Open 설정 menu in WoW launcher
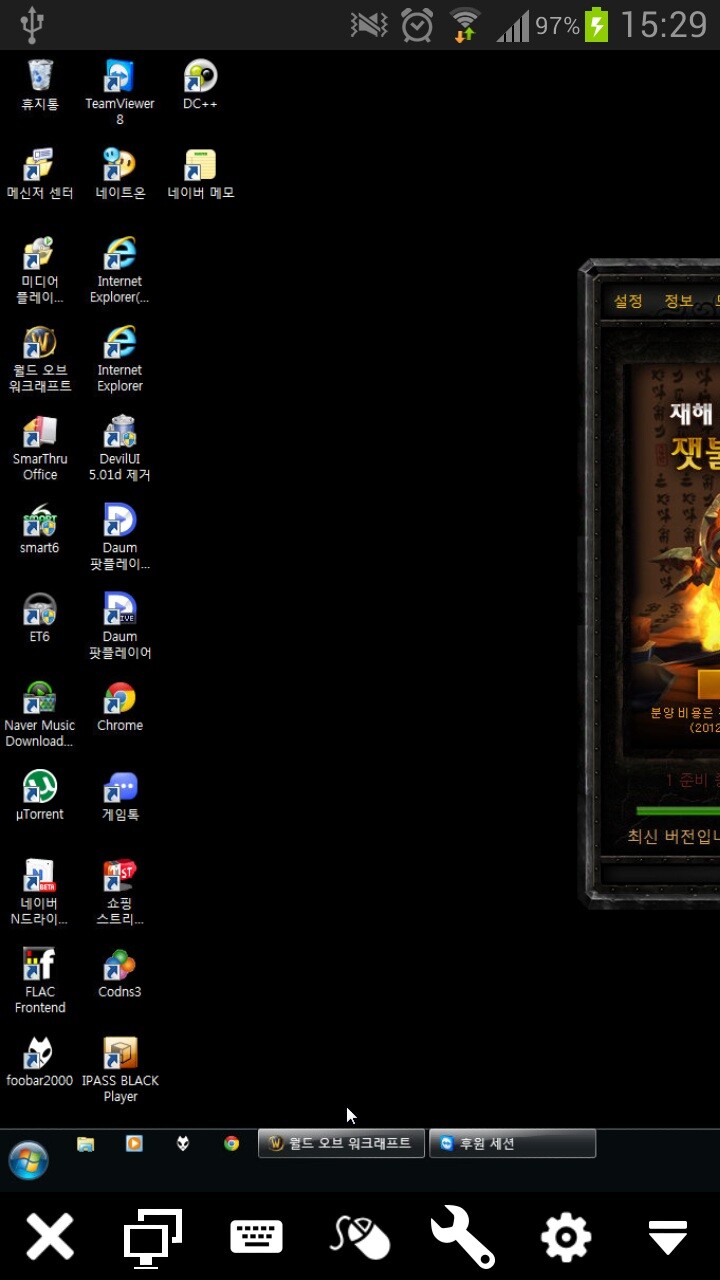Screen dimensions: 720x1280 (628, 301)
